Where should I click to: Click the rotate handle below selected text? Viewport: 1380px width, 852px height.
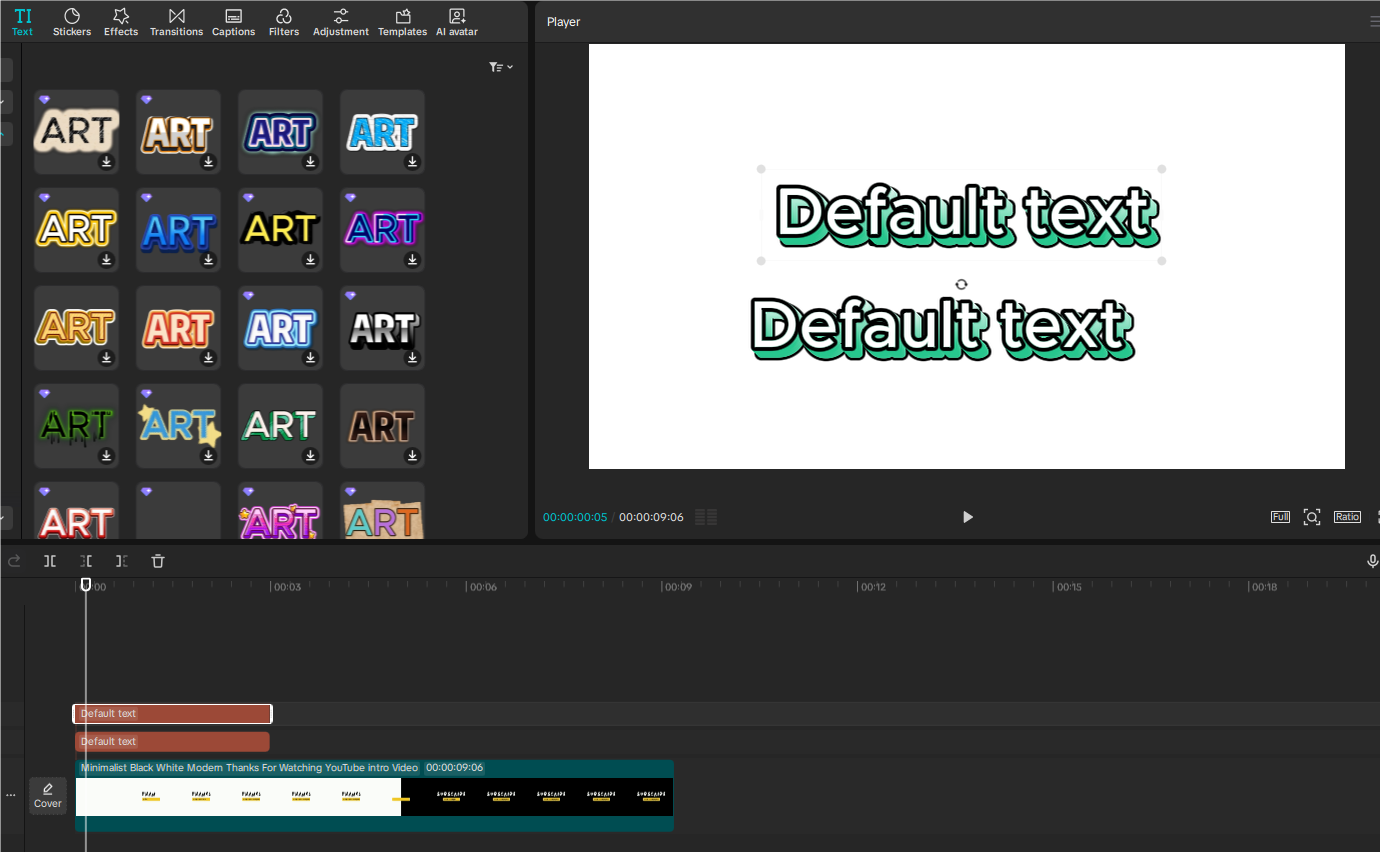(x=961, y=284)
